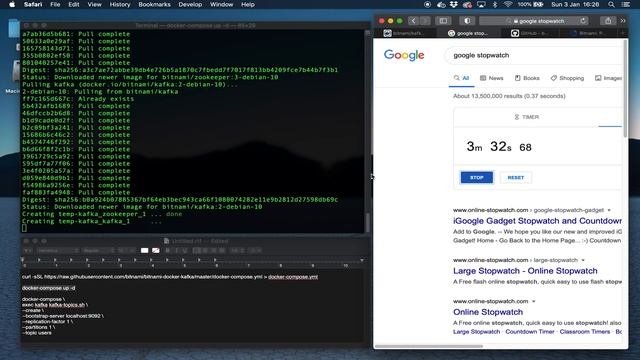Switch to the TIMER tab in widget
This screenshot has height=360, width=640.
[x=527, y=117]
